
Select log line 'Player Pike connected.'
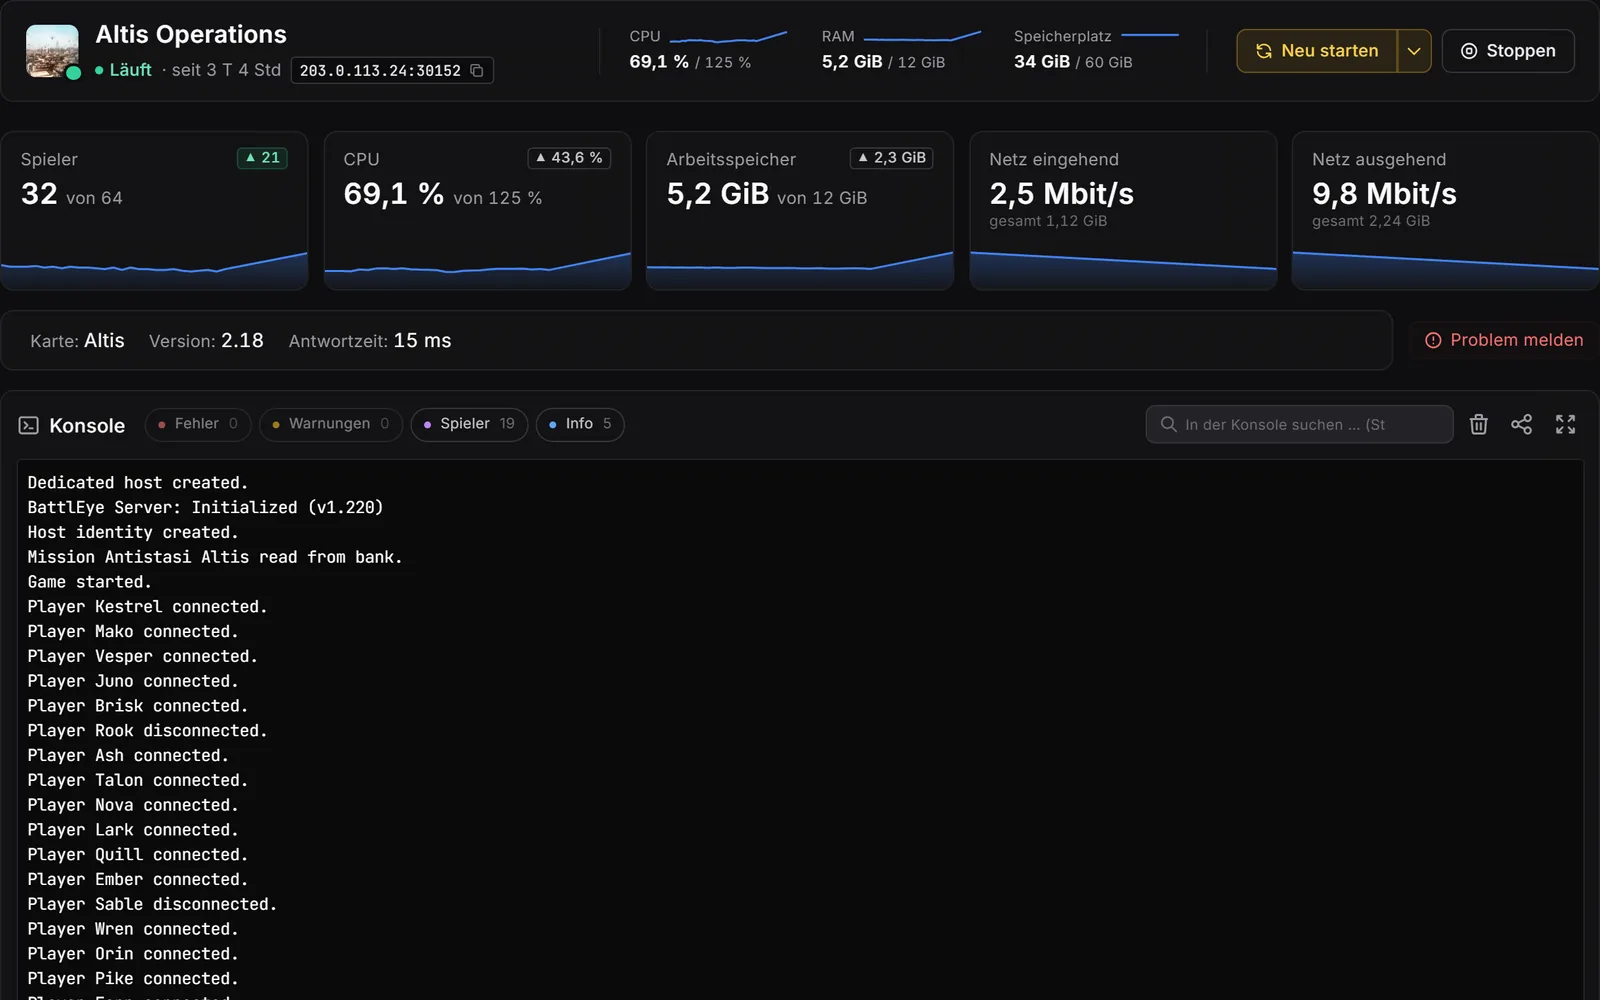(133, 979)
